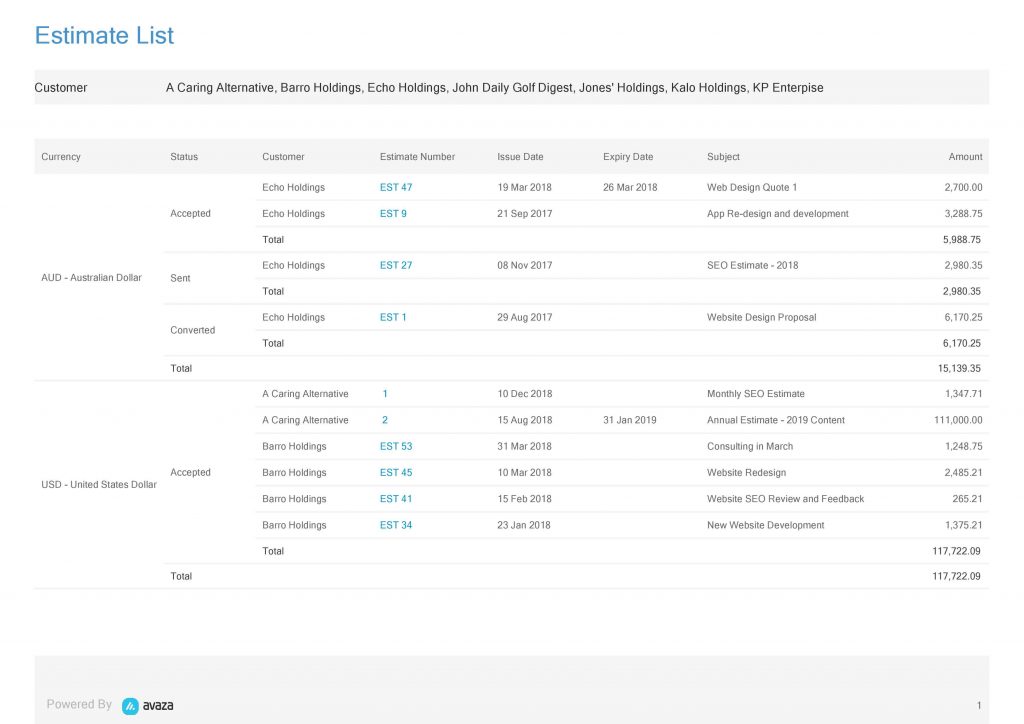
Task: Select the customer filter list starting with A Caring Alternative
Action: pyautogui.click(x=494, y=87)
